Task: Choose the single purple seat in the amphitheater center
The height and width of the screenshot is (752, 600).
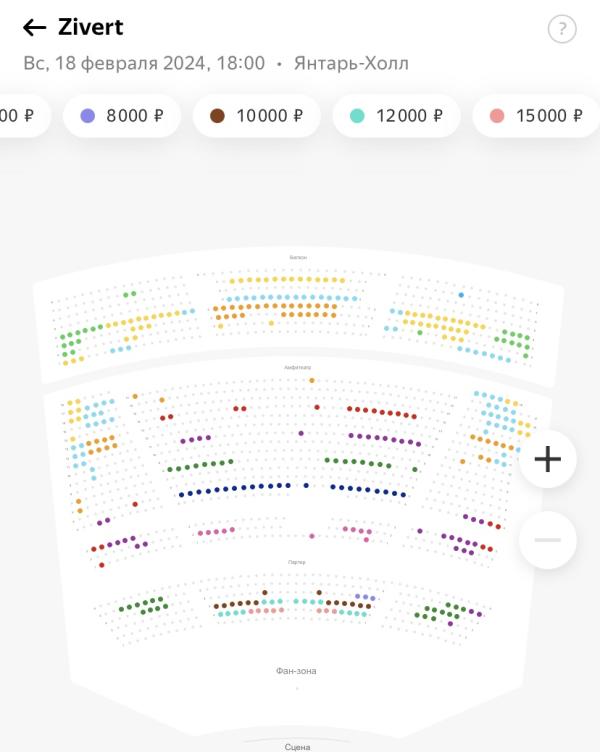Action: (x=301, y=433)
